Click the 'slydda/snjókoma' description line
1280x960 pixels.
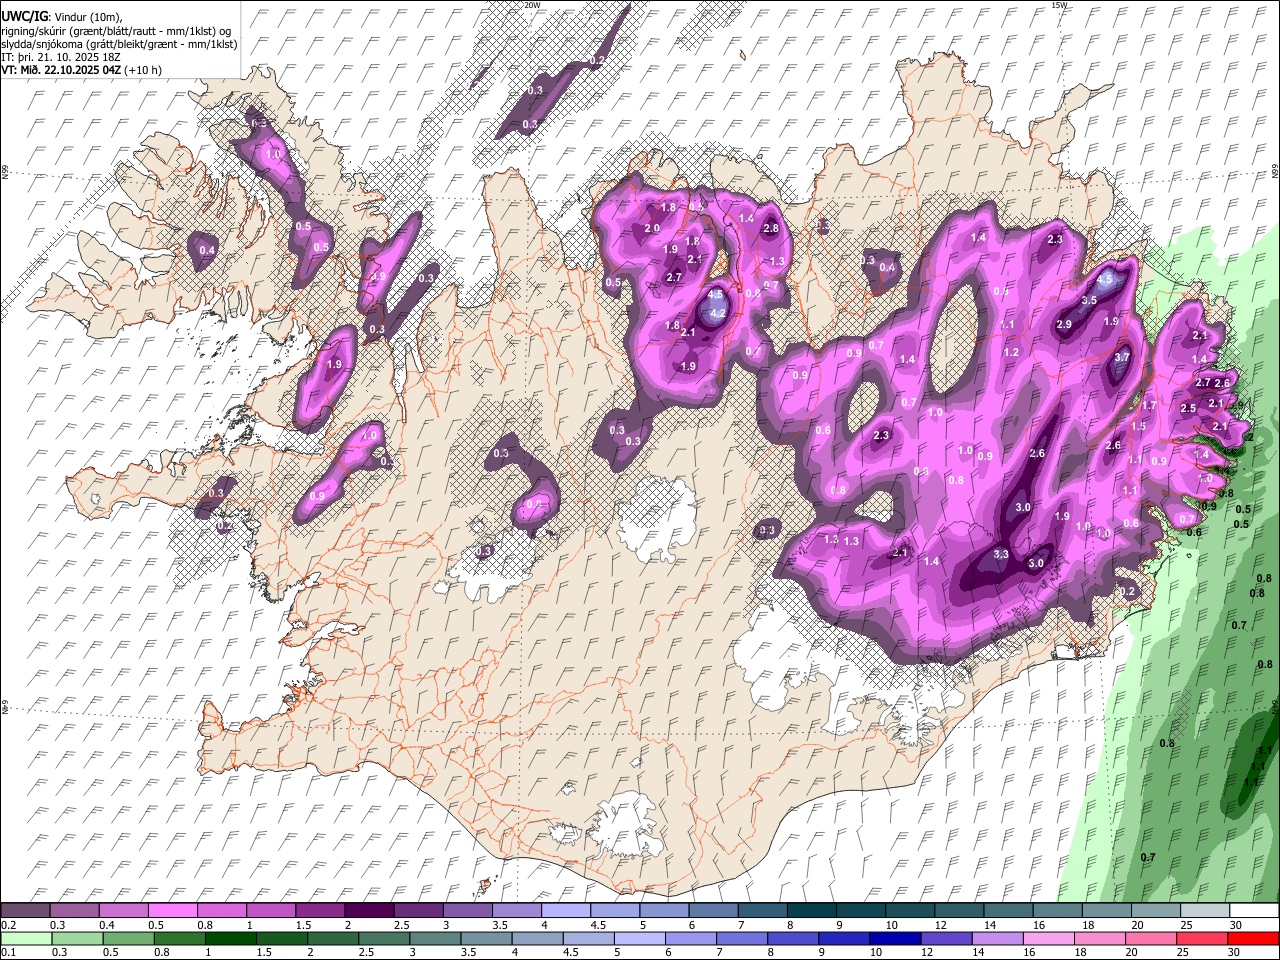(x=119, y=44)
